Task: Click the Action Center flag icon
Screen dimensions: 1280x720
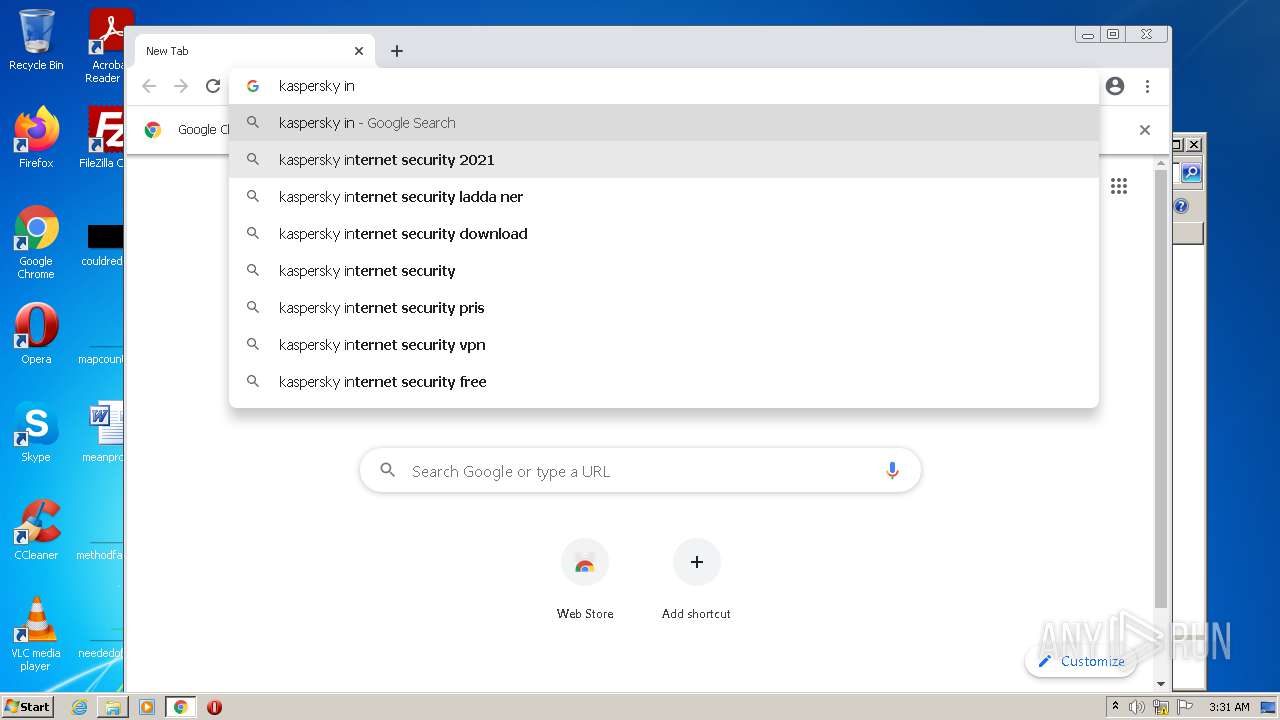Action: coord(1184,707)
